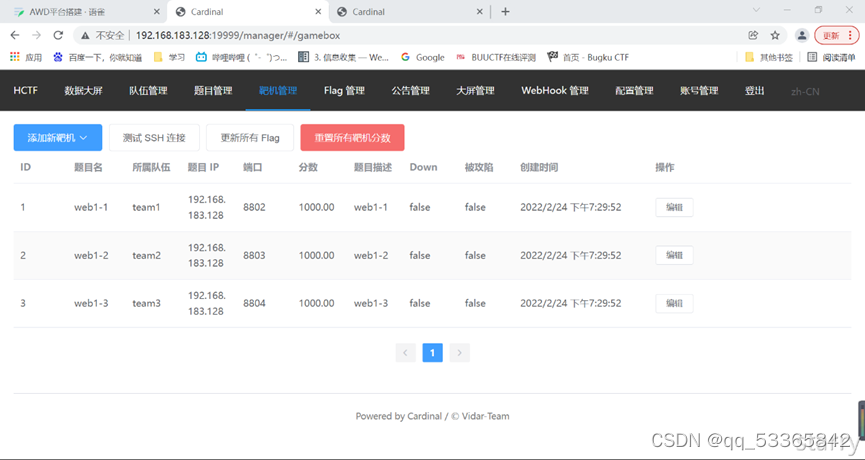The height and width of the screenshot is (460, 865).
Task: Open the 账号管理 menu item
Action: (x=699, y=90)
